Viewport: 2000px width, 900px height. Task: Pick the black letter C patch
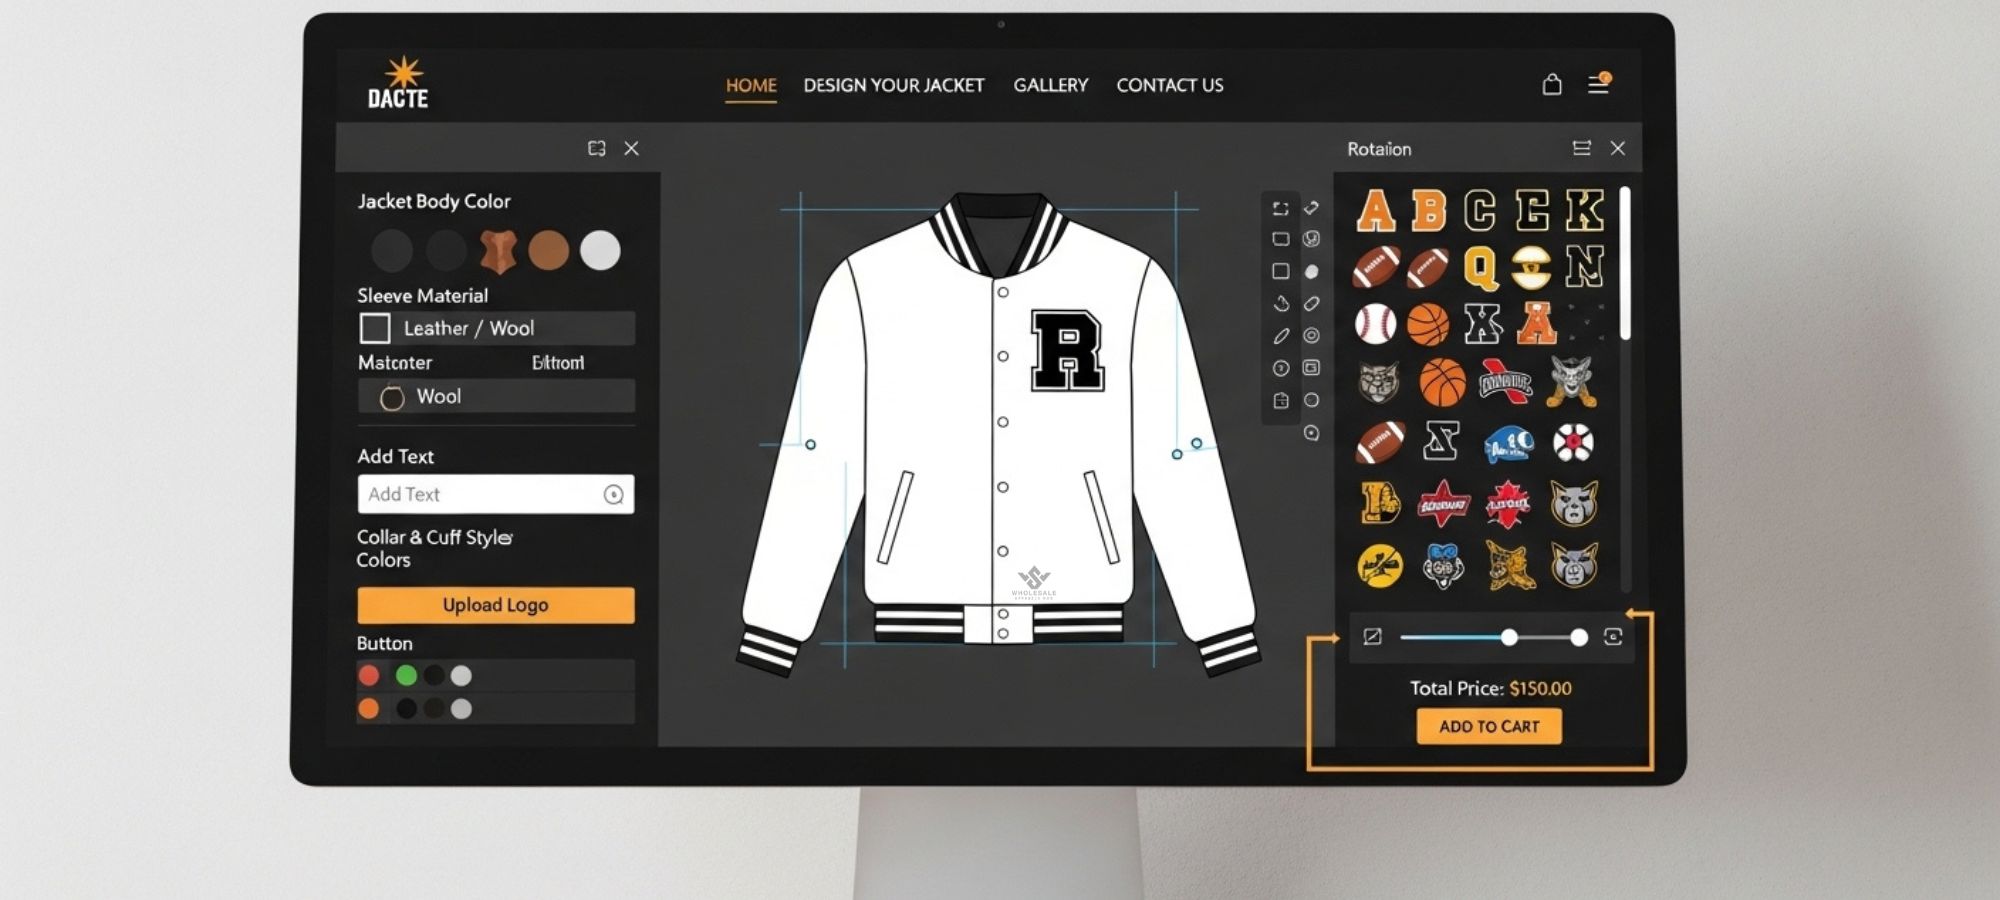point(1480,211)
